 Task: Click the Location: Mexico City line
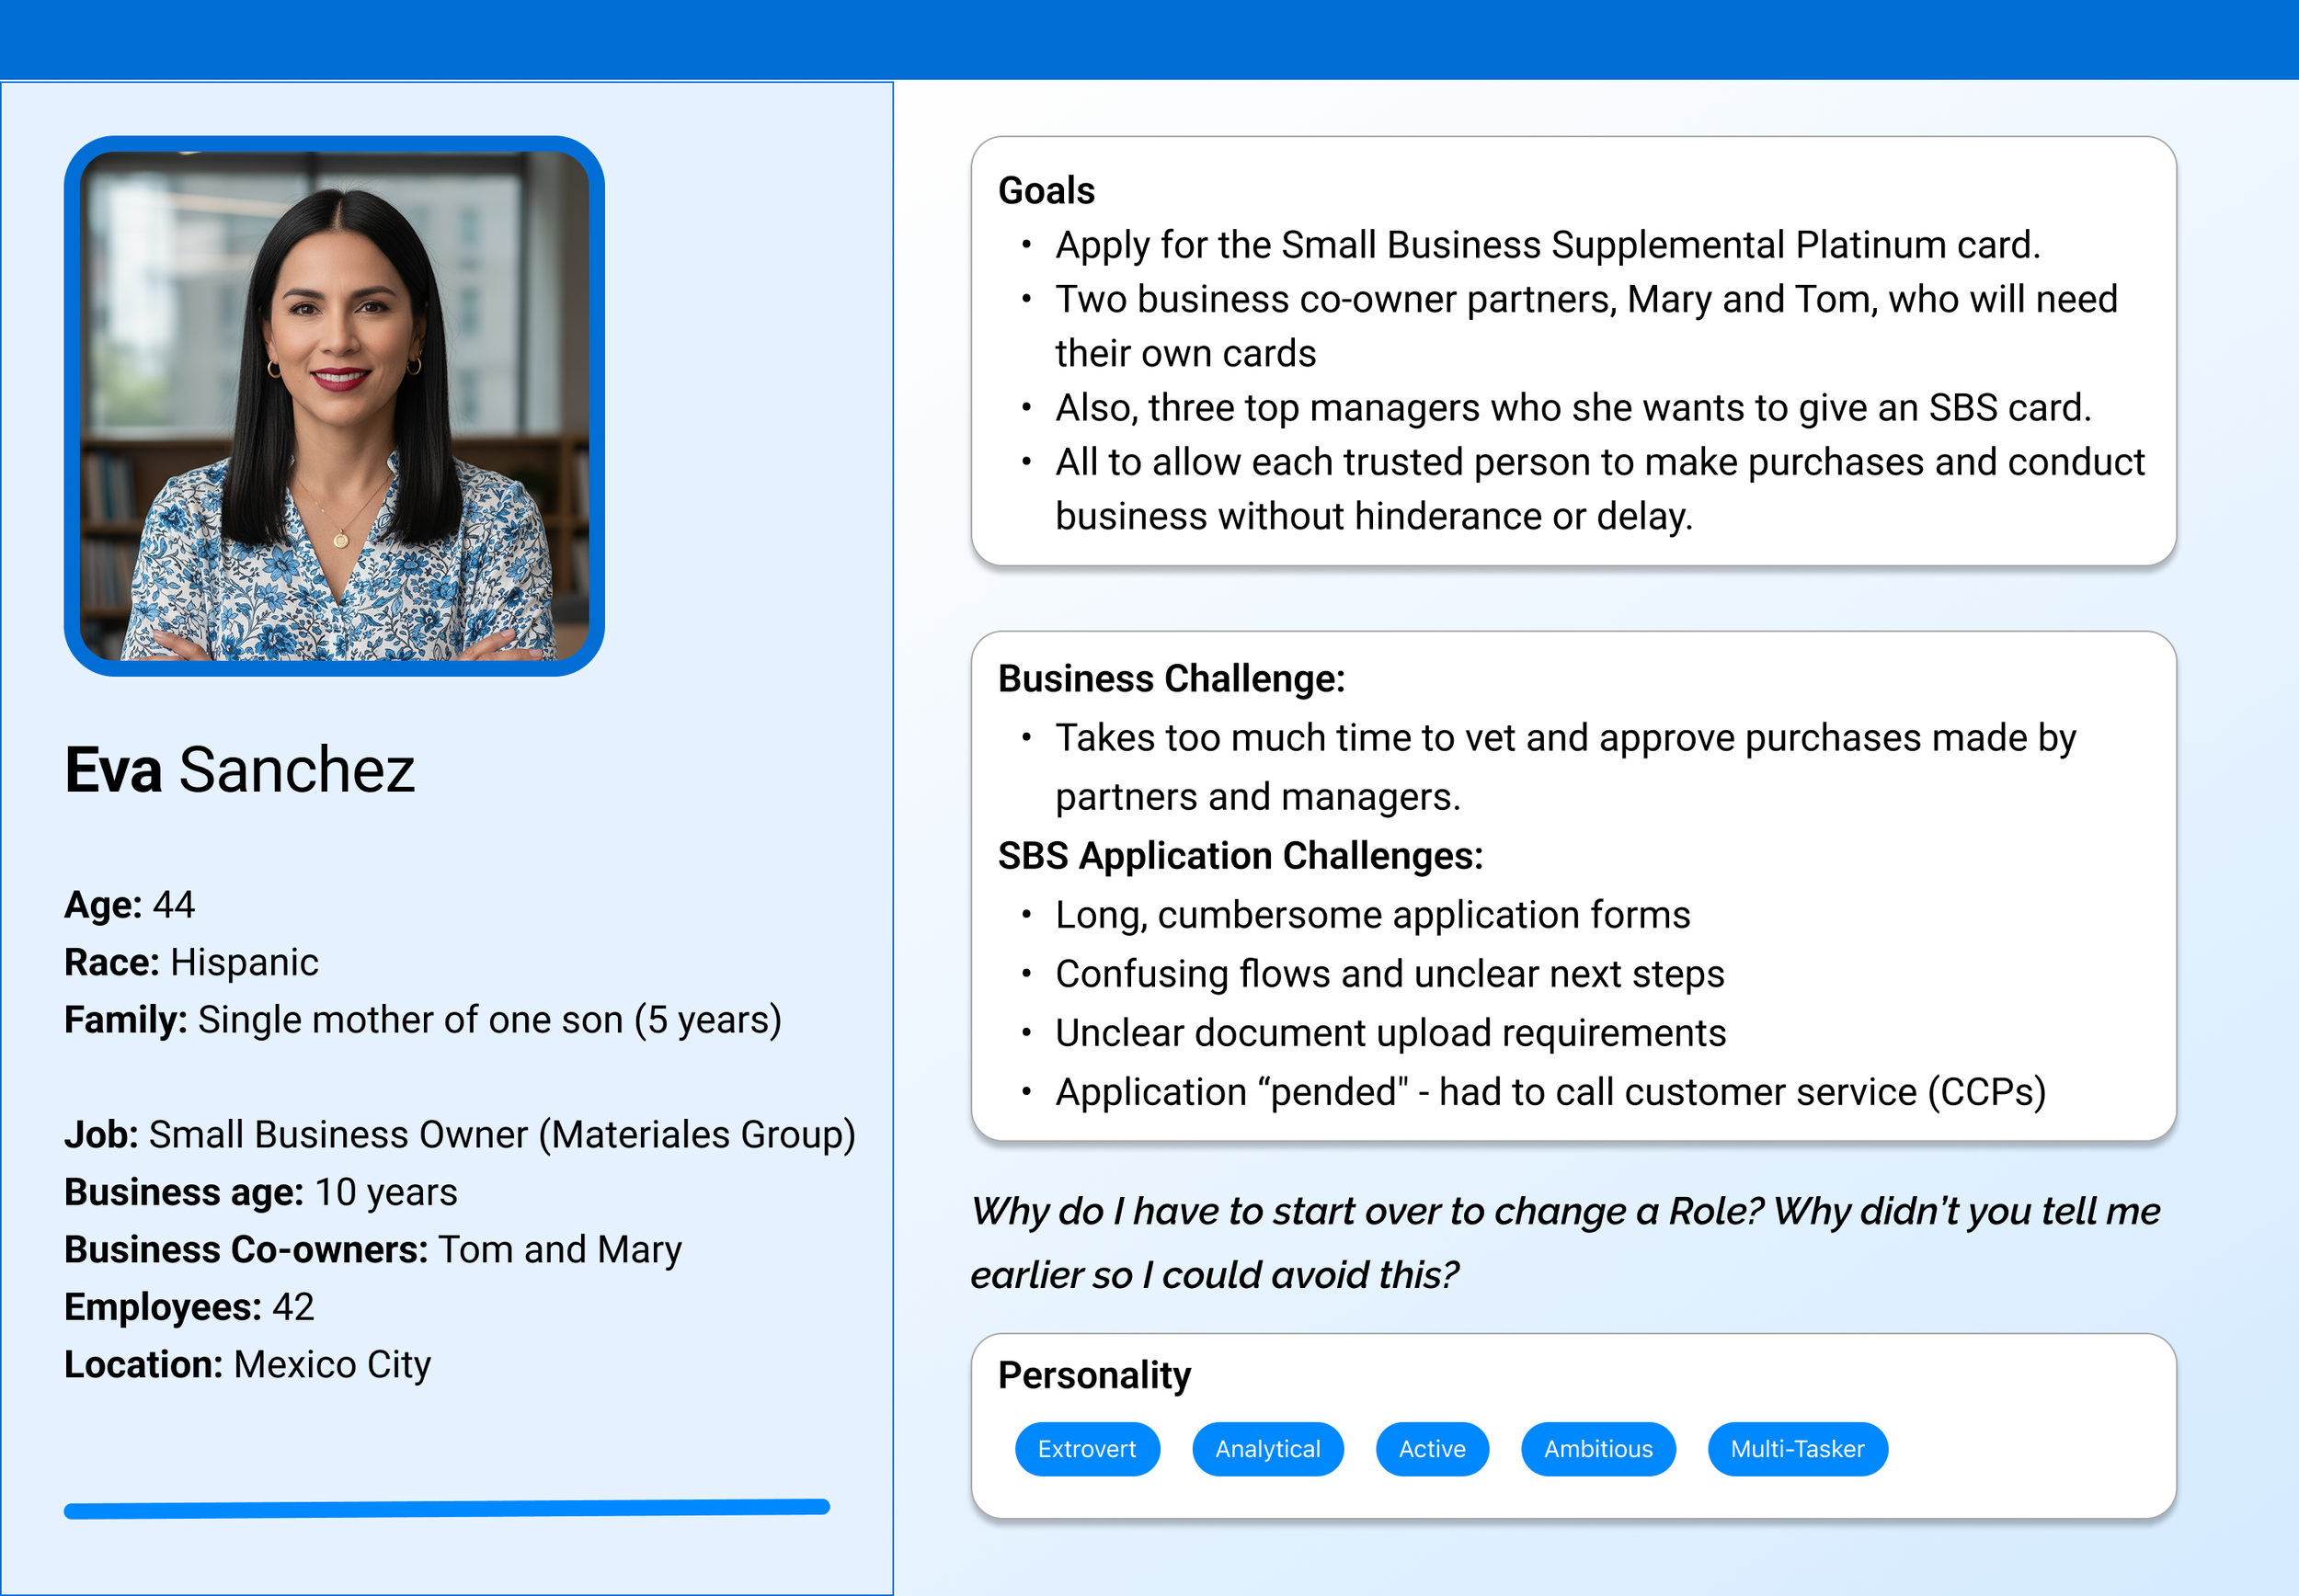tap(247, 1364)
